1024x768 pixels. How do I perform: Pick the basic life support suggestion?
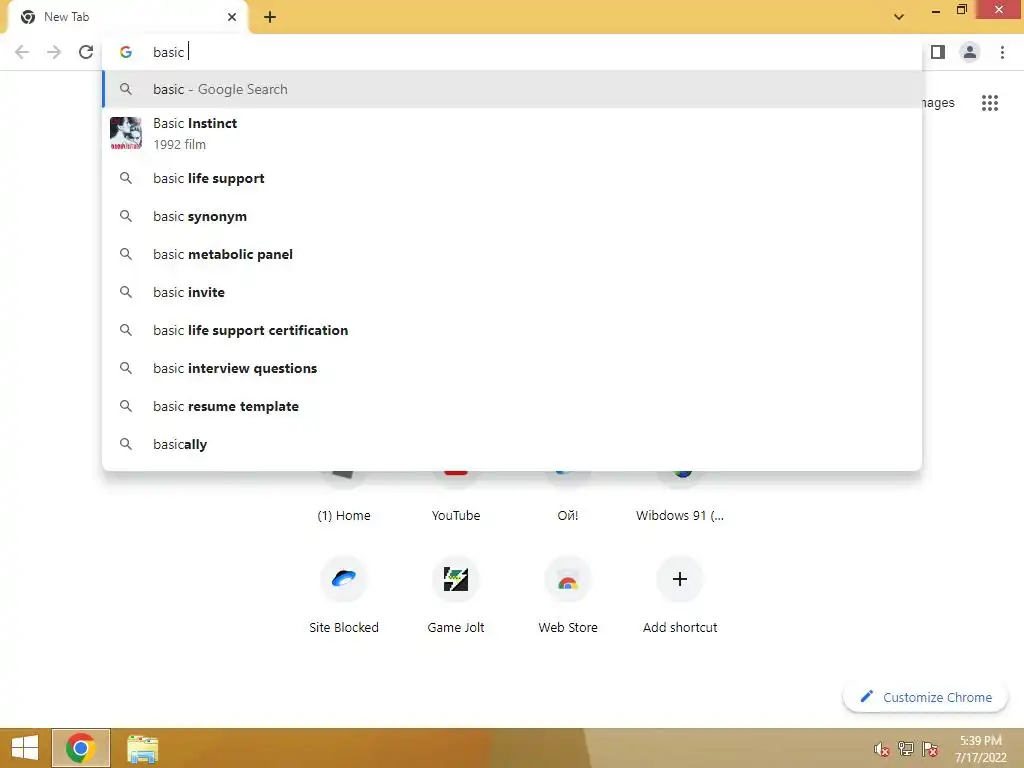tap(512, 178)
